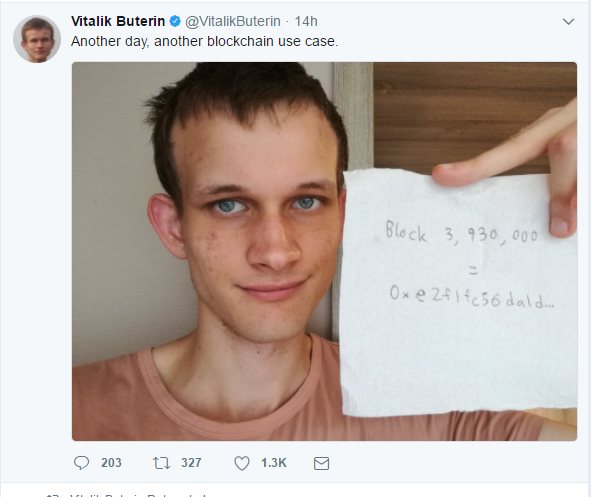Image resolution: width=591 pixels, height=497 pixels.
Task: Click the @VitalikButerin handle
Action: [233, 21]
